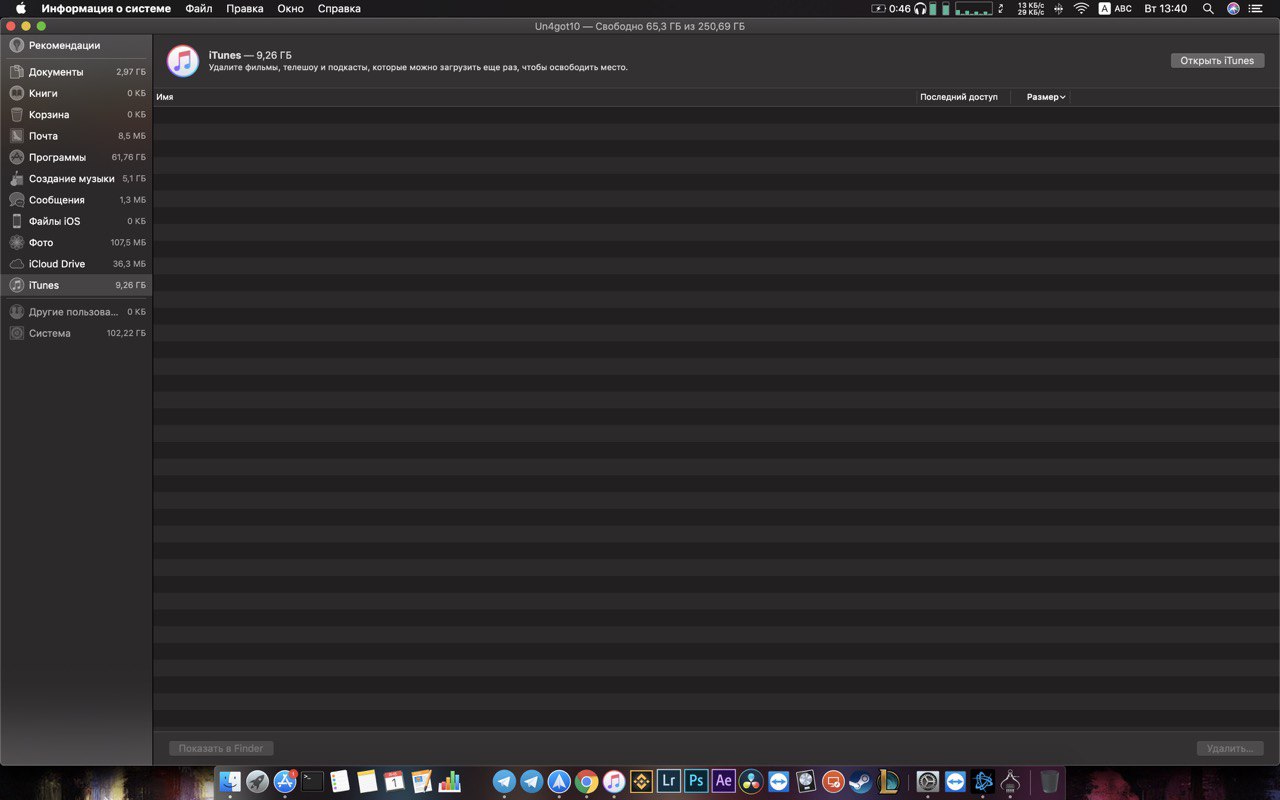1280x800 pixels.
Task: Open System Preferences from the Dock
Action: pos(928,781)
